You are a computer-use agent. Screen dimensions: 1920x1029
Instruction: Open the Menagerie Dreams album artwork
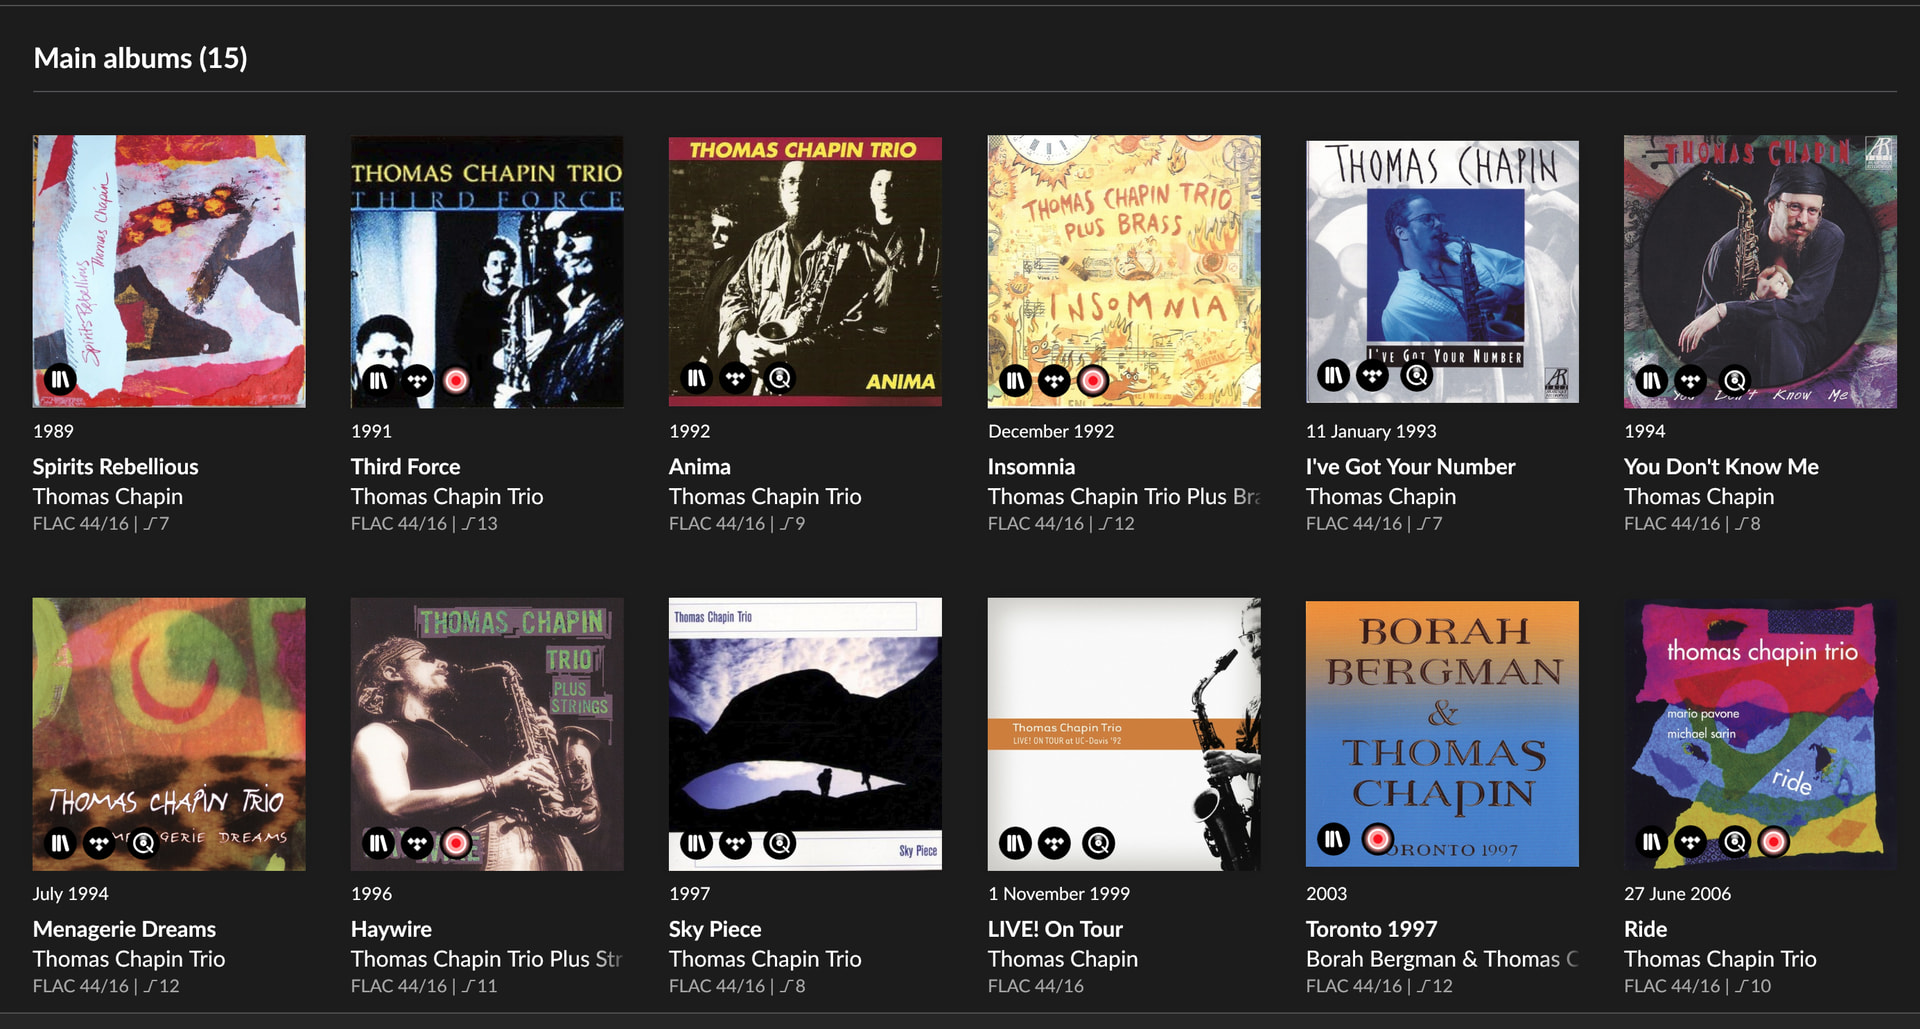[169, 734]
